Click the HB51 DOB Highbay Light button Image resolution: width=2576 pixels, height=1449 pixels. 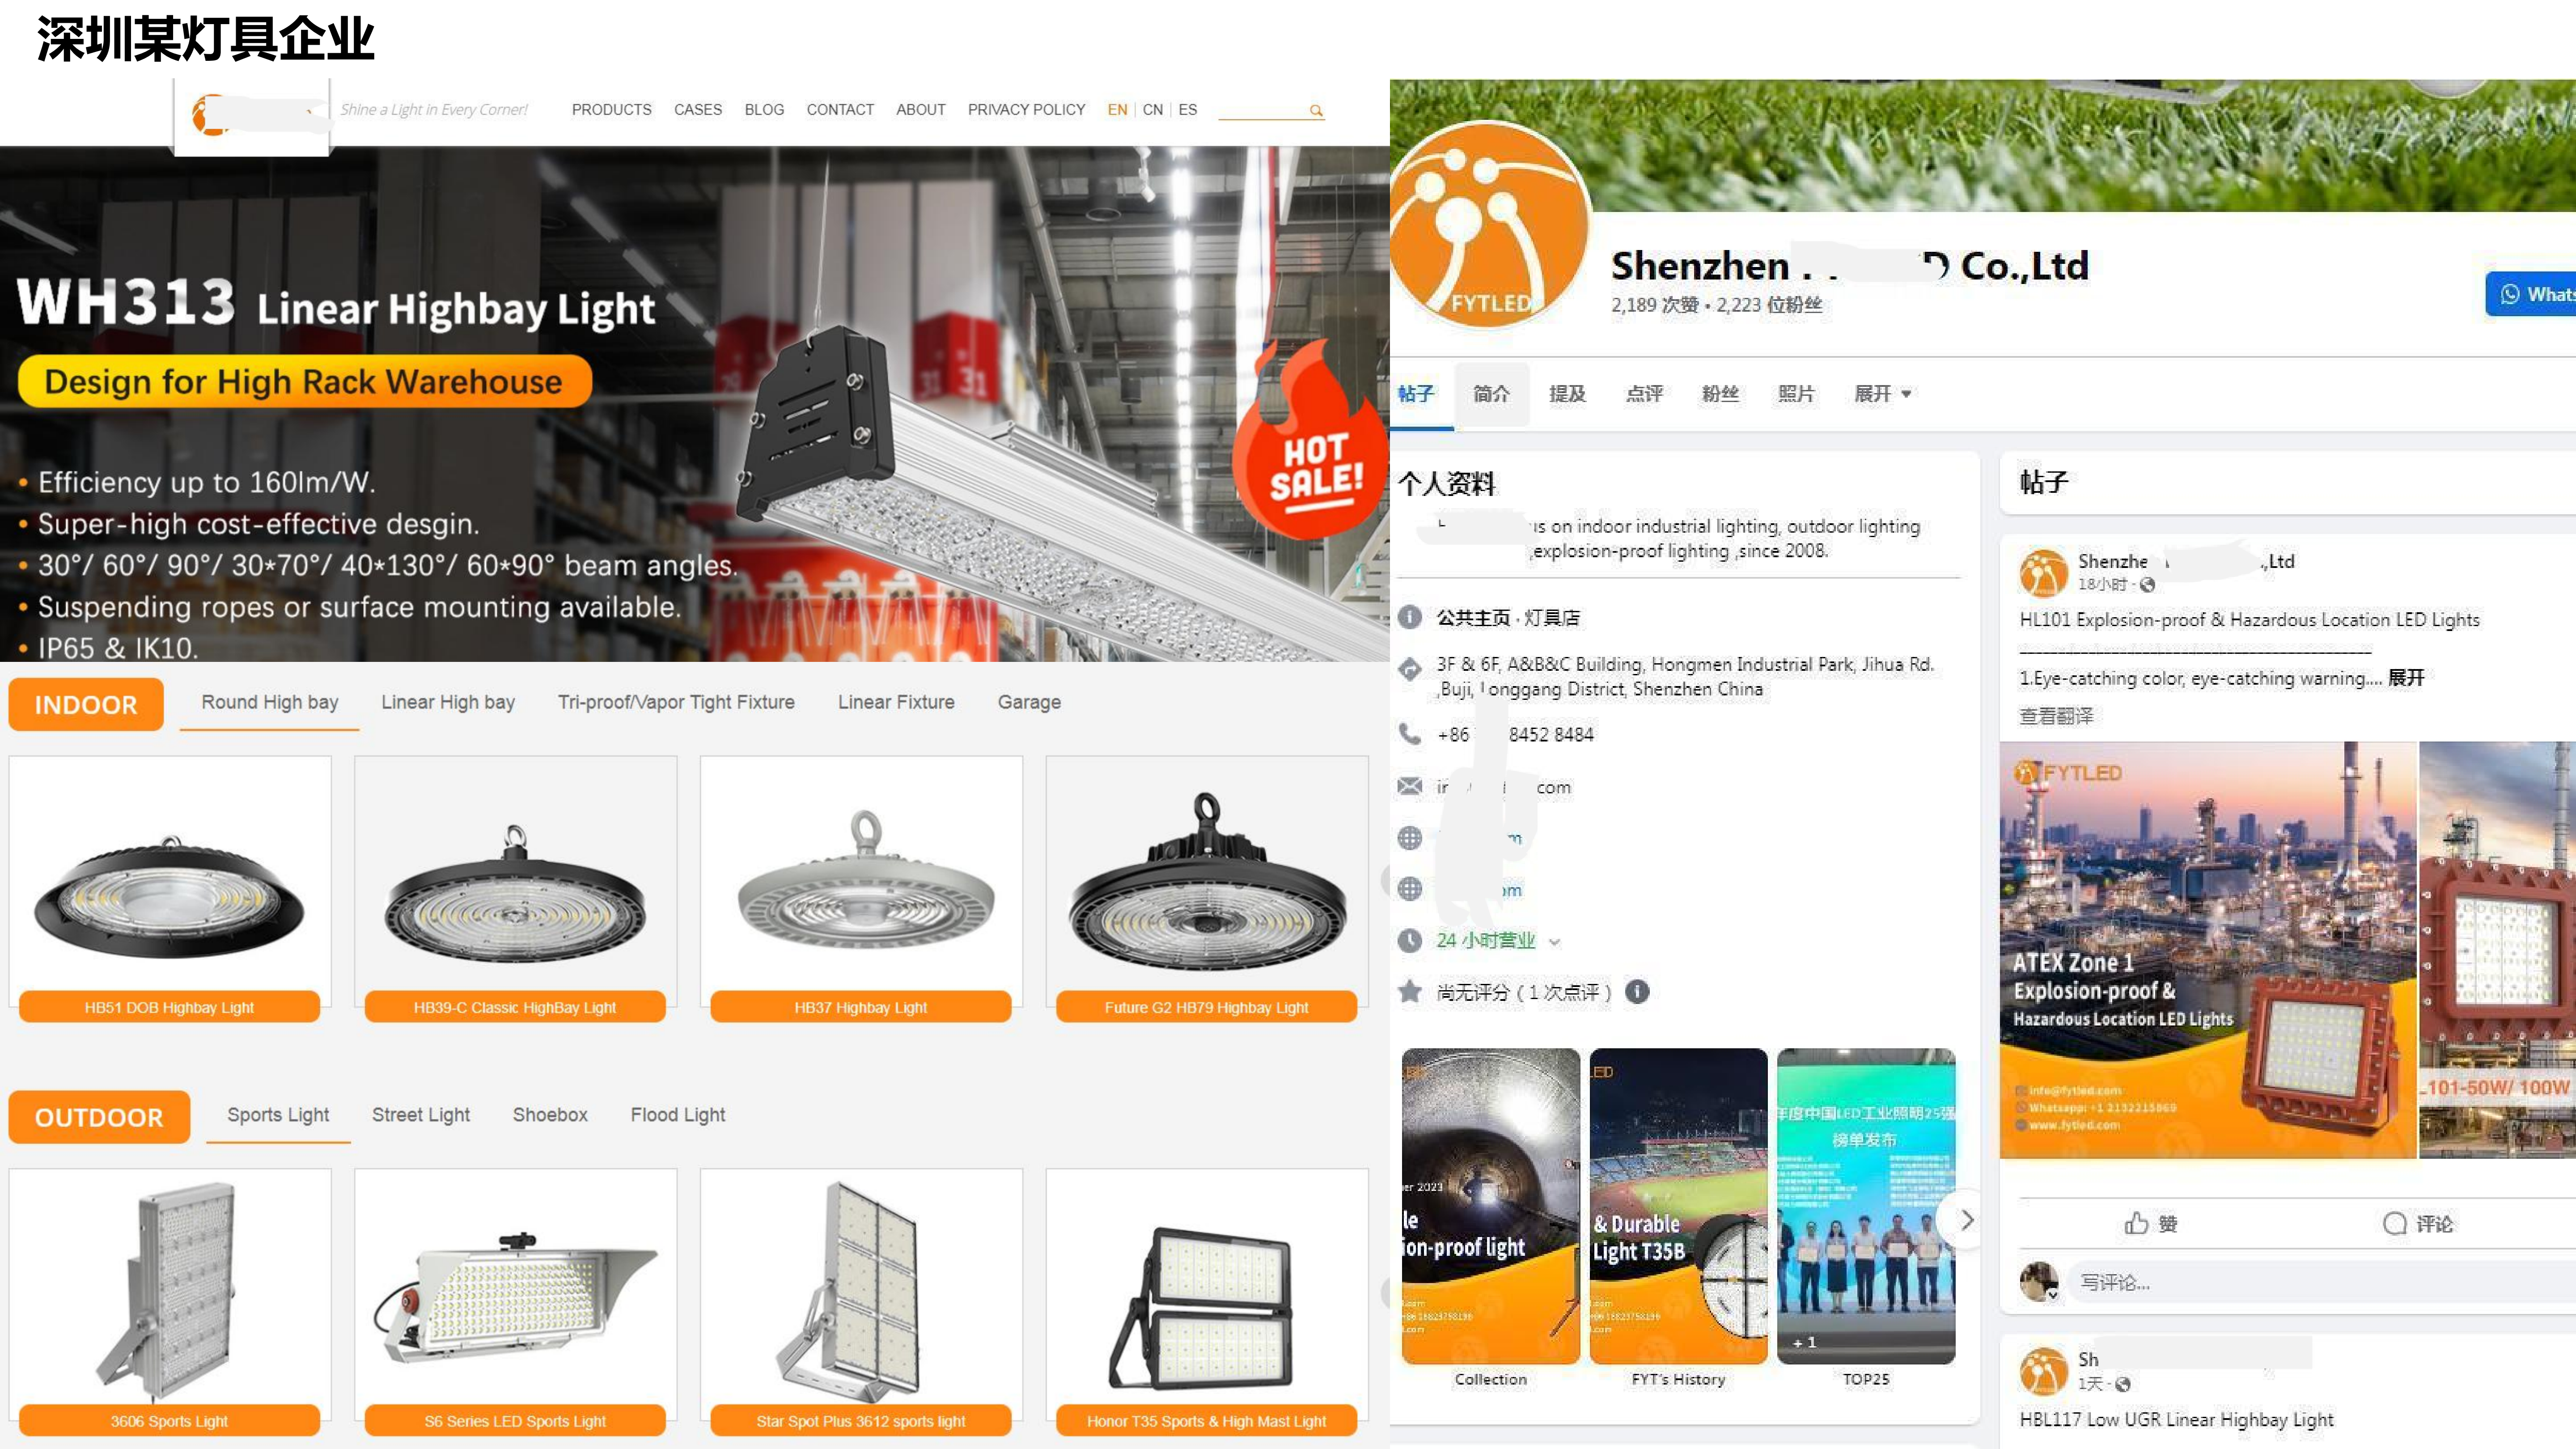170,1007
